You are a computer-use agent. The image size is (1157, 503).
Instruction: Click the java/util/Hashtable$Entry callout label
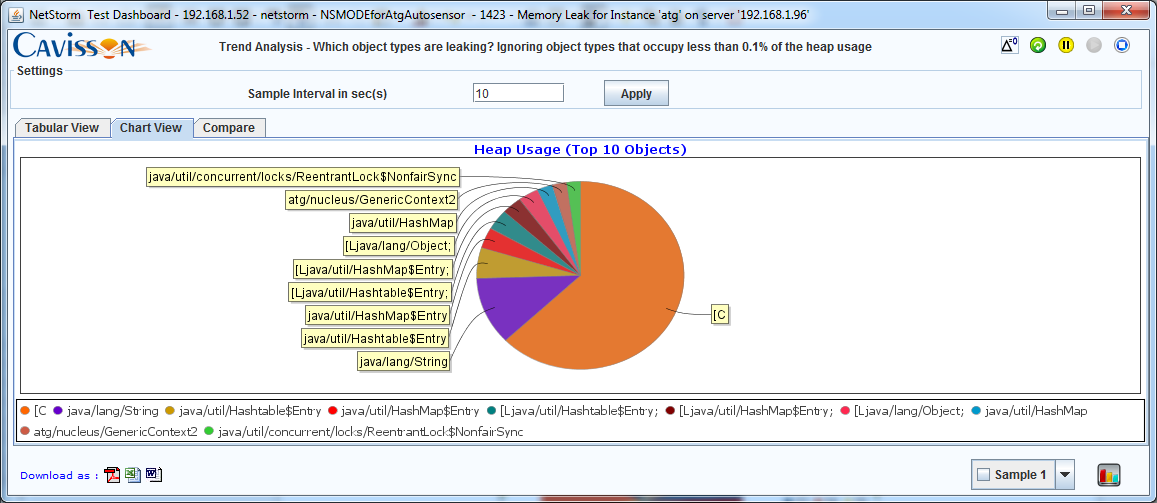[x=376, y=339]
